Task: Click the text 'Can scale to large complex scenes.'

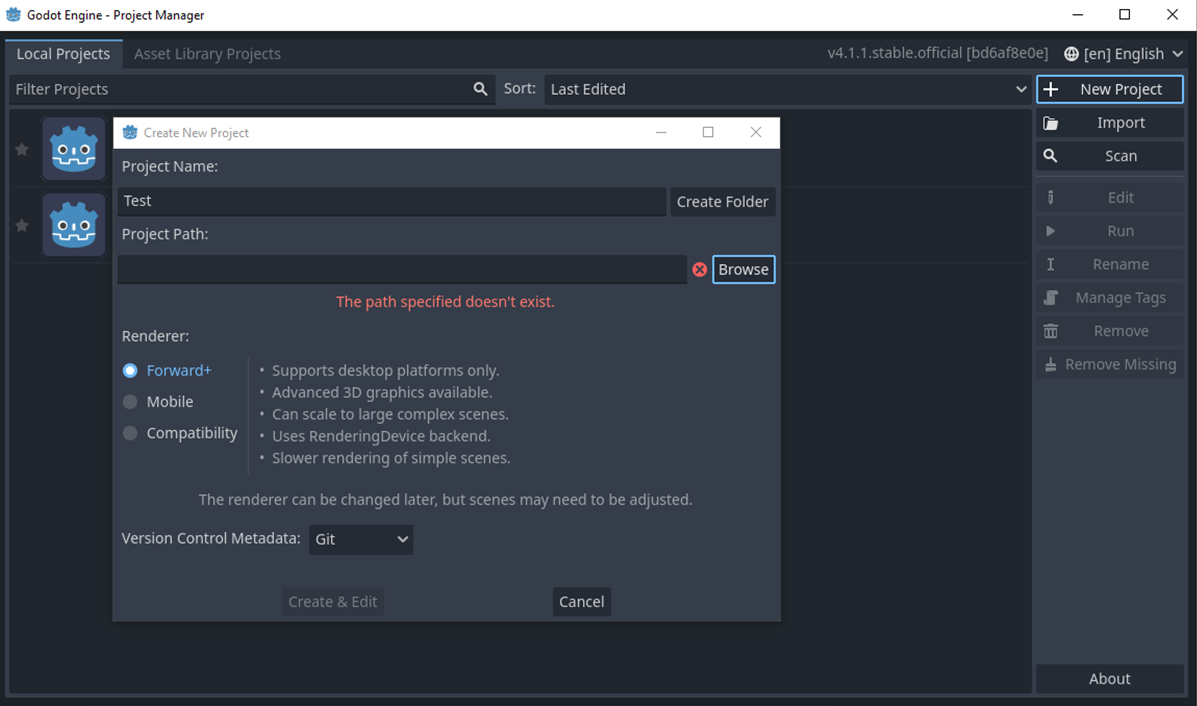Action: tap(390, 414)
